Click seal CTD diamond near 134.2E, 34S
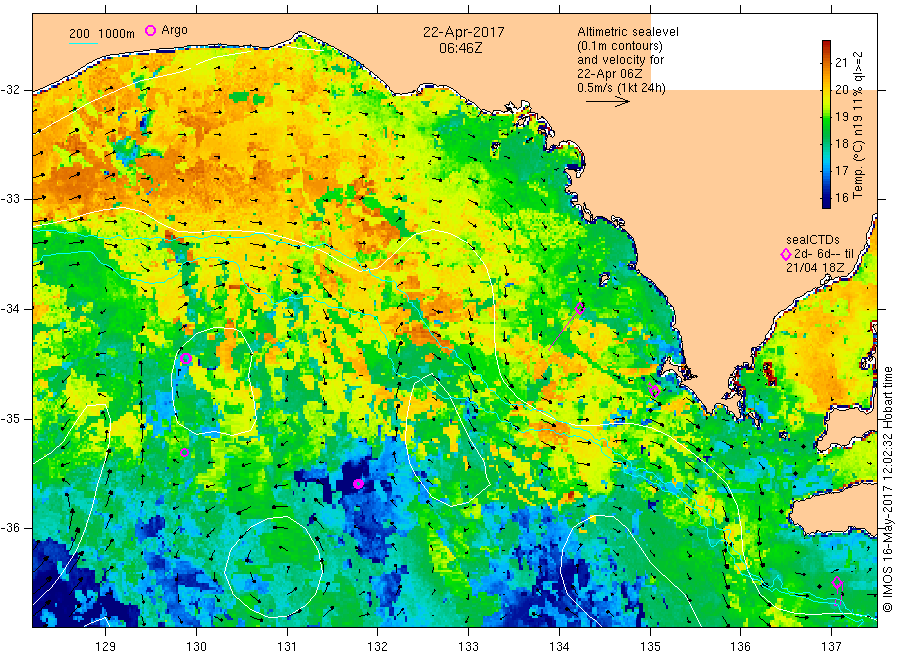Image resolution: width=900 pixels, height=660 pixels. (580, 309)
